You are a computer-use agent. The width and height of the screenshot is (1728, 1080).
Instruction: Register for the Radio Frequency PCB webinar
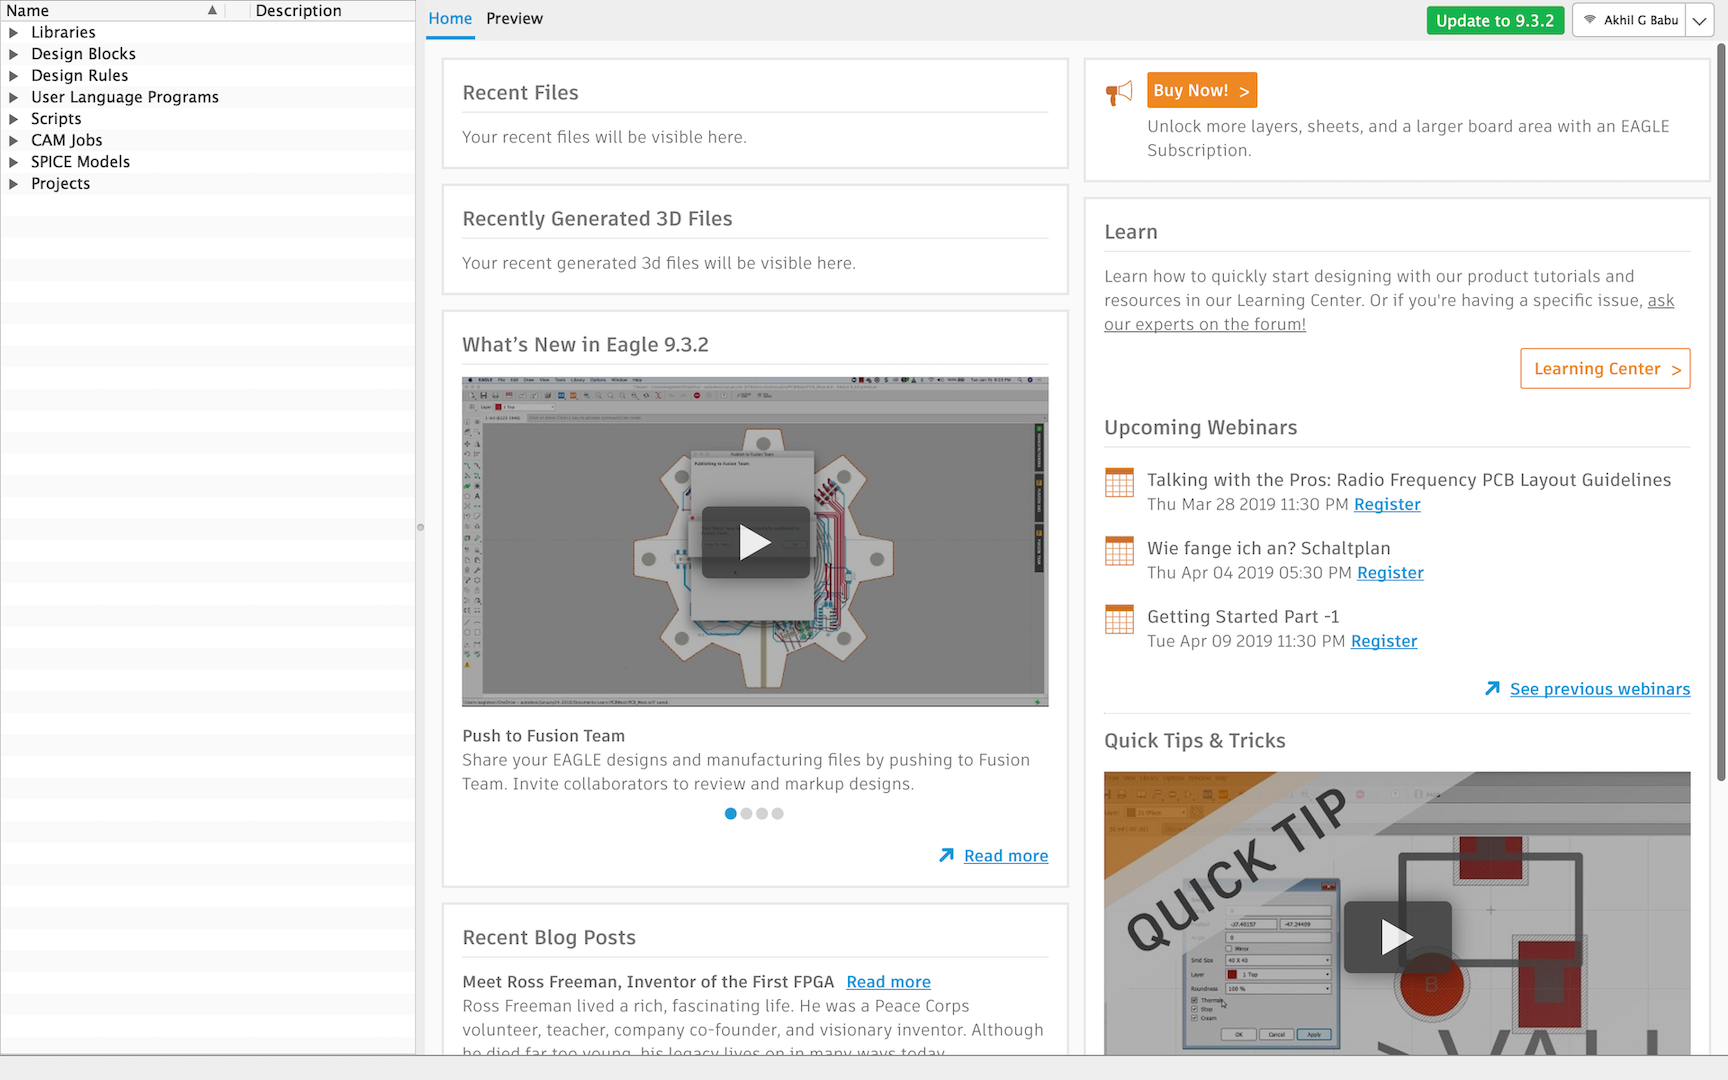click(1387, 505)
